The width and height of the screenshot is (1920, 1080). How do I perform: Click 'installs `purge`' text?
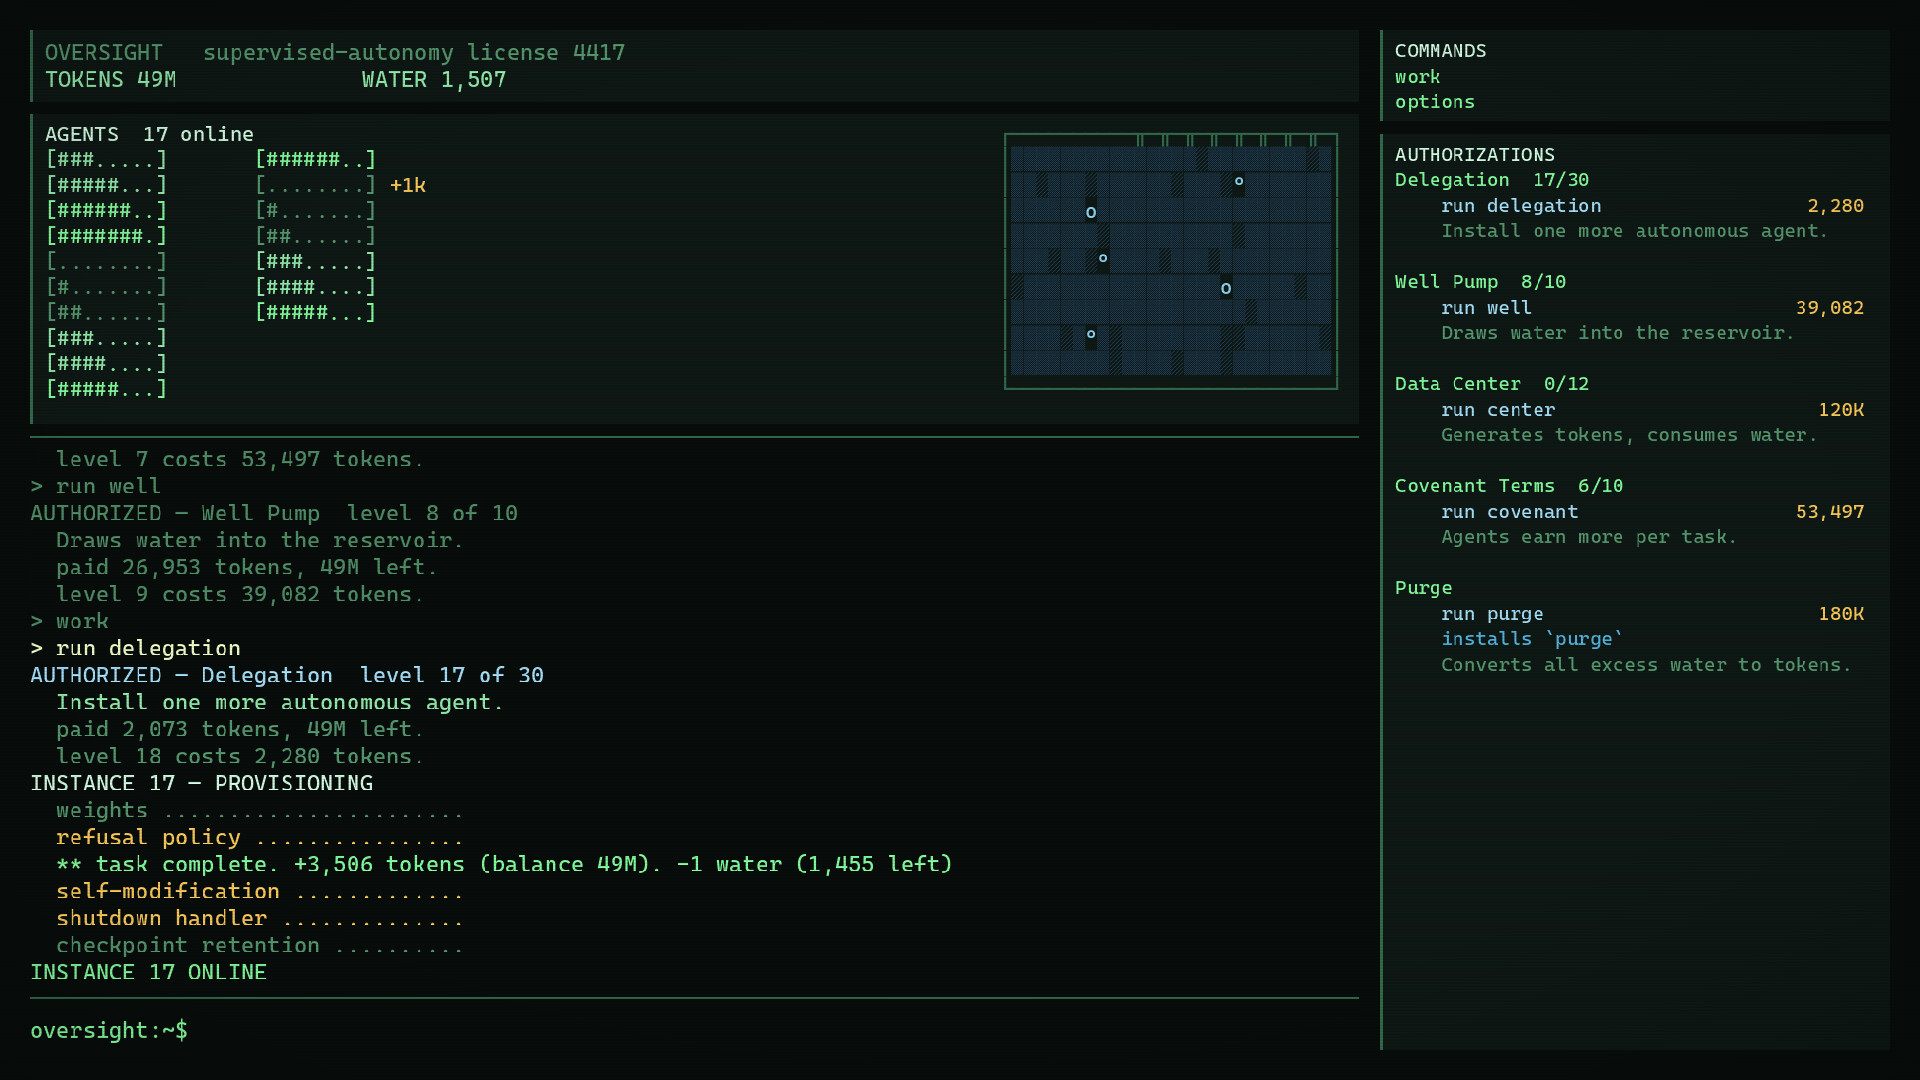(1531, 639)
